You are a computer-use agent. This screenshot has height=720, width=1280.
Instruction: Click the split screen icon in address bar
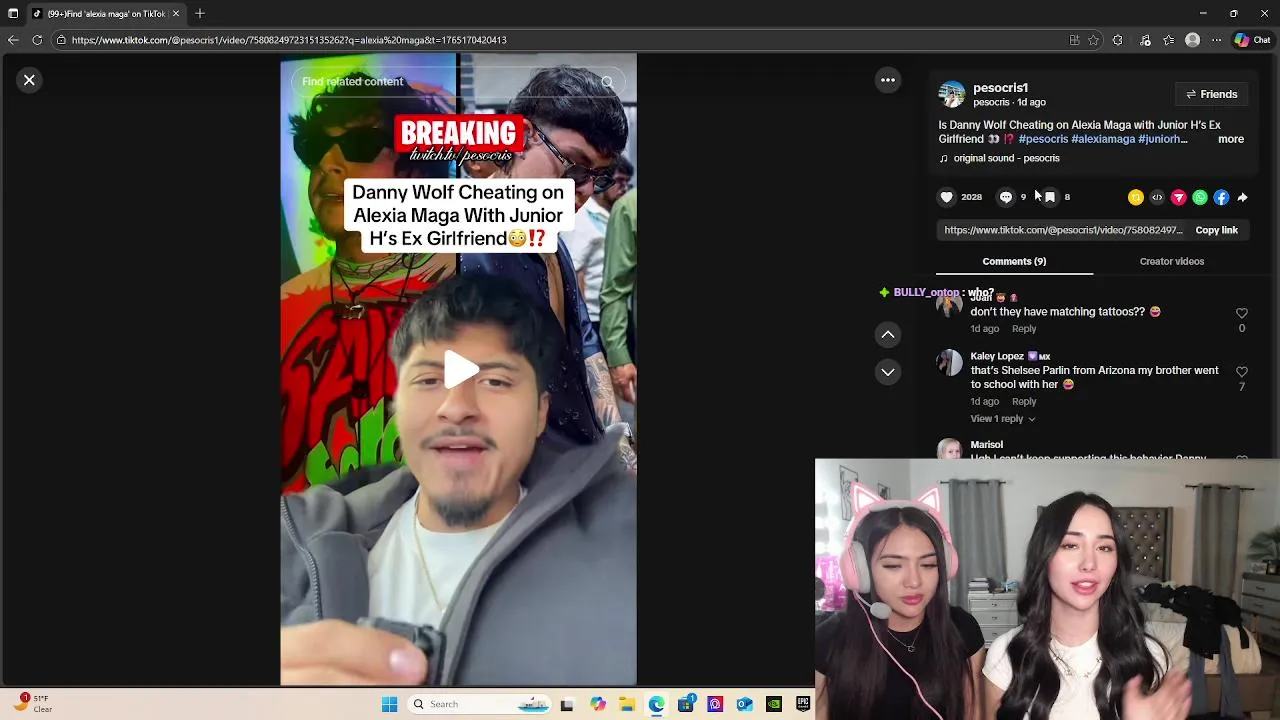[1074, 40]
